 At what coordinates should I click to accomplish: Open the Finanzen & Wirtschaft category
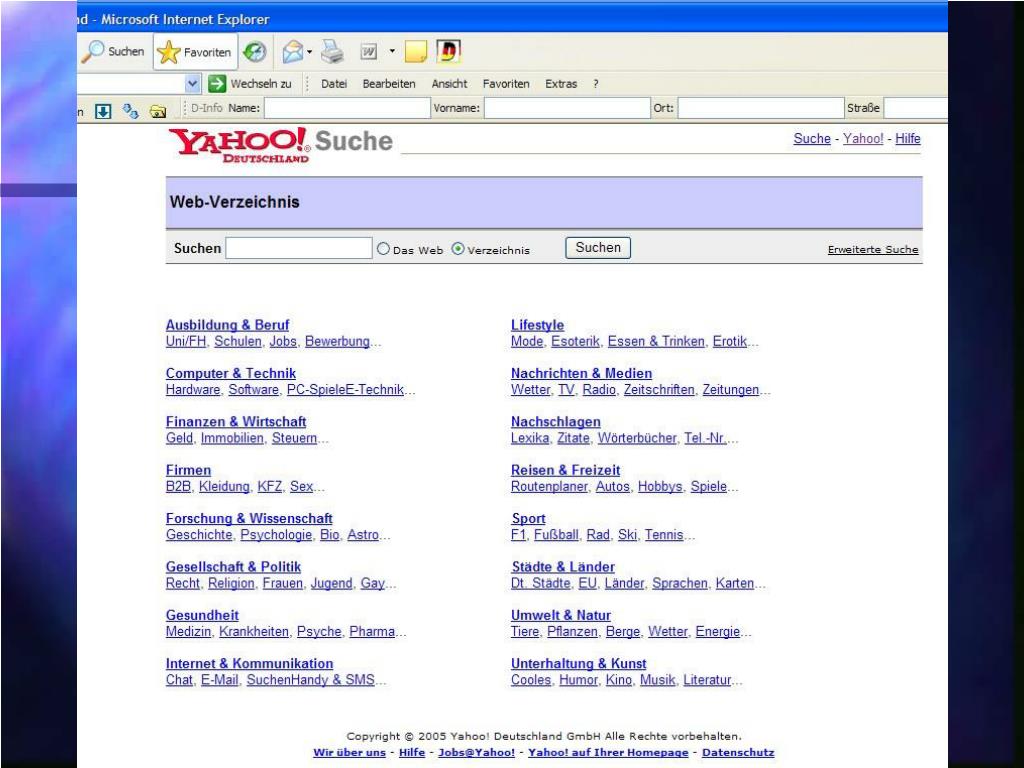[236, 421]
